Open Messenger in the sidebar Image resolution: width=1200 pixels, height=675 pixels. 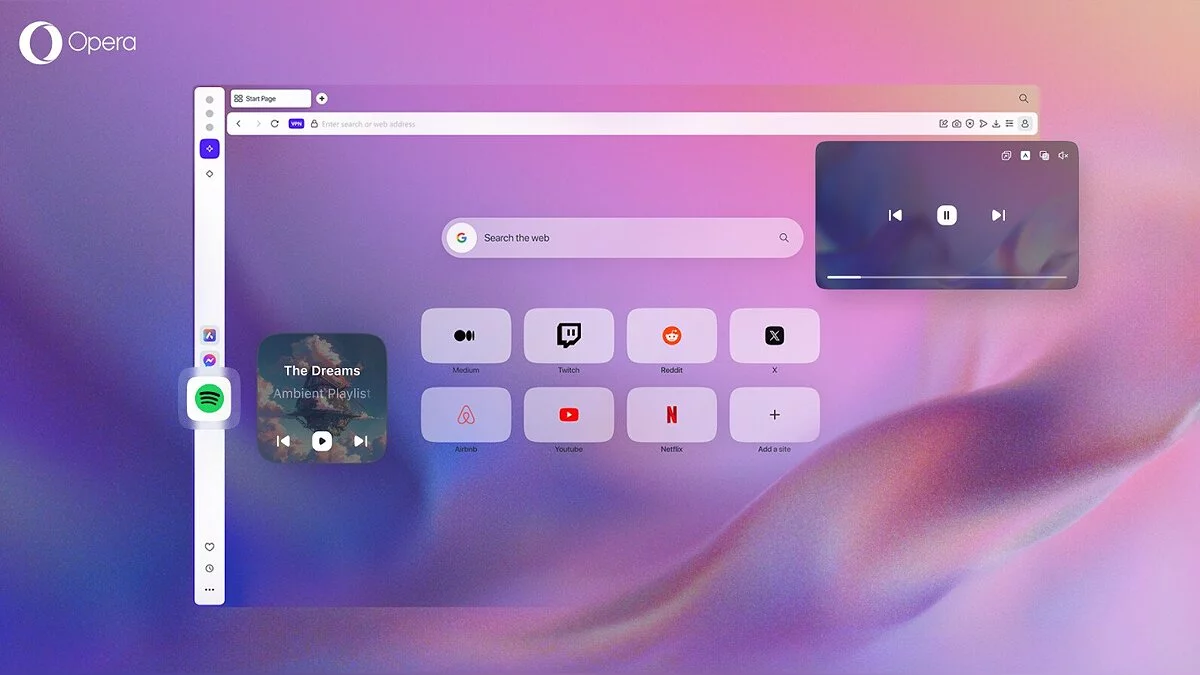[209, 360]
